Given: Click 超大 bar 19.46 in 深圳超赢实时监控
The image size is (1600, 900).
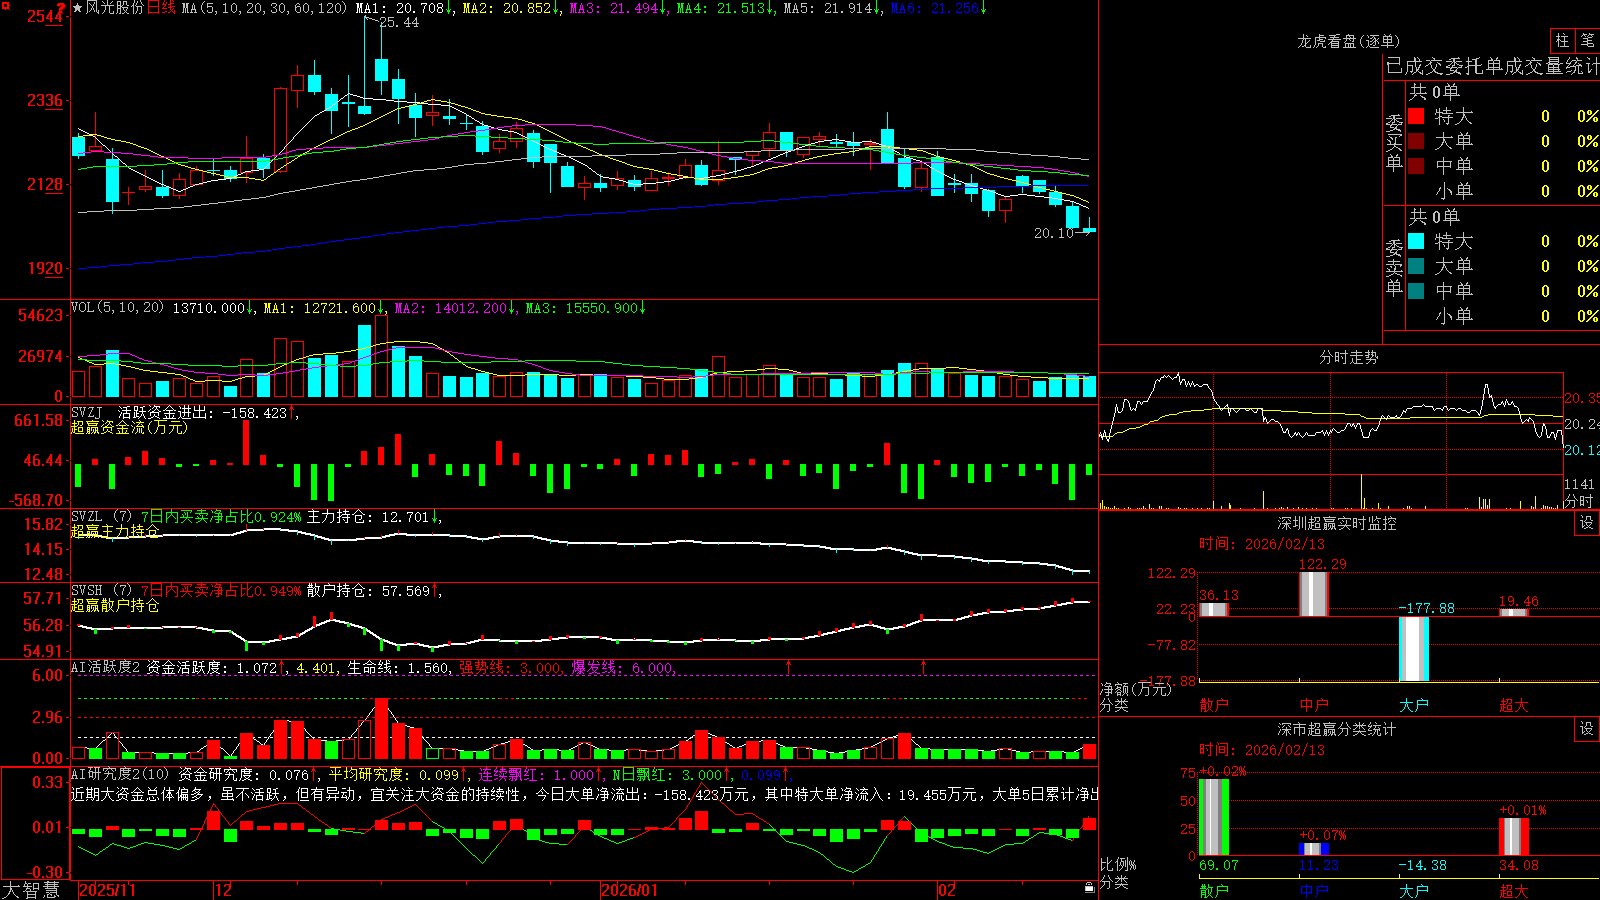Looking at the screenshot, I should (1514, 612).
